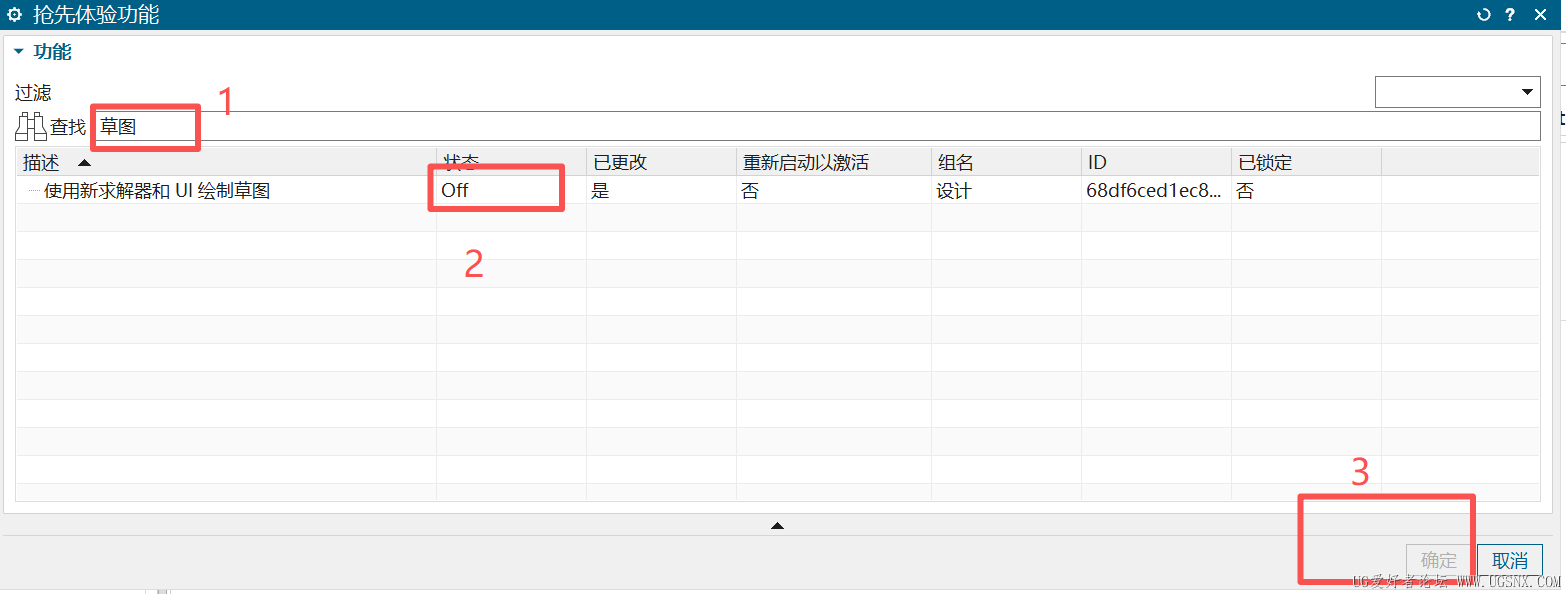1566x594 pixels.
Task: Click the 确定 button
Action: 1439,561
